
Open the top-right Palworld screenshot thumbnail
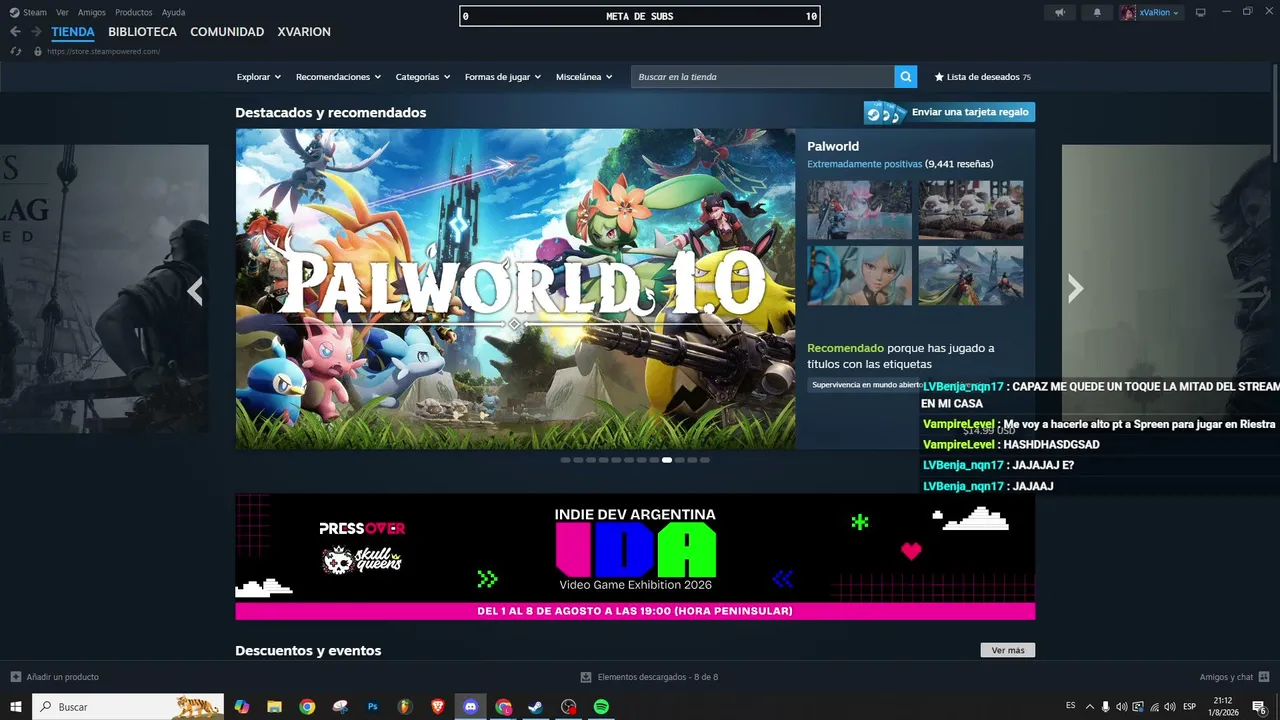coord(971,210)
